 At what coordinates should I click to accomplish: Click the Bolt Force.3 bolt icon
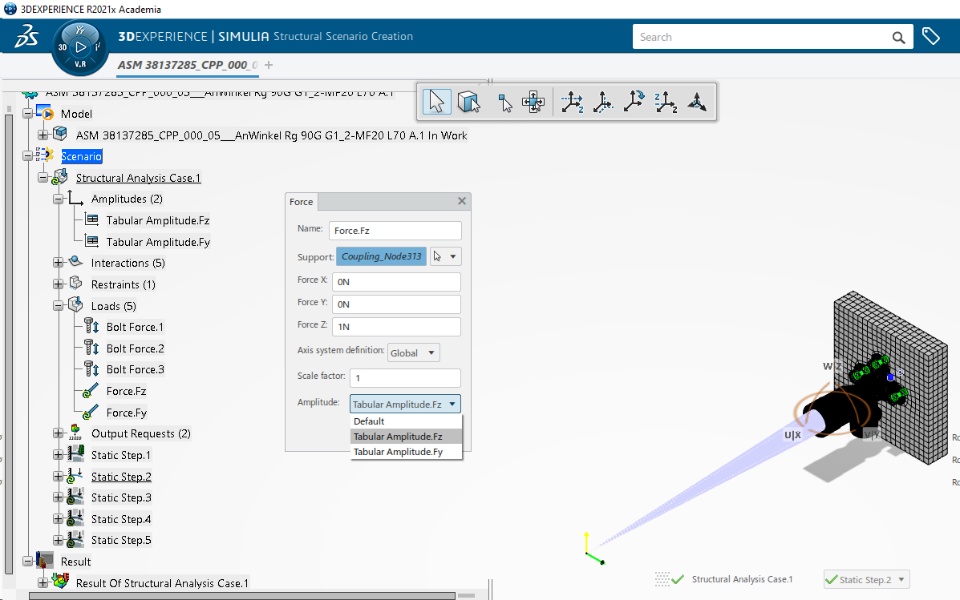click(91, 369)
